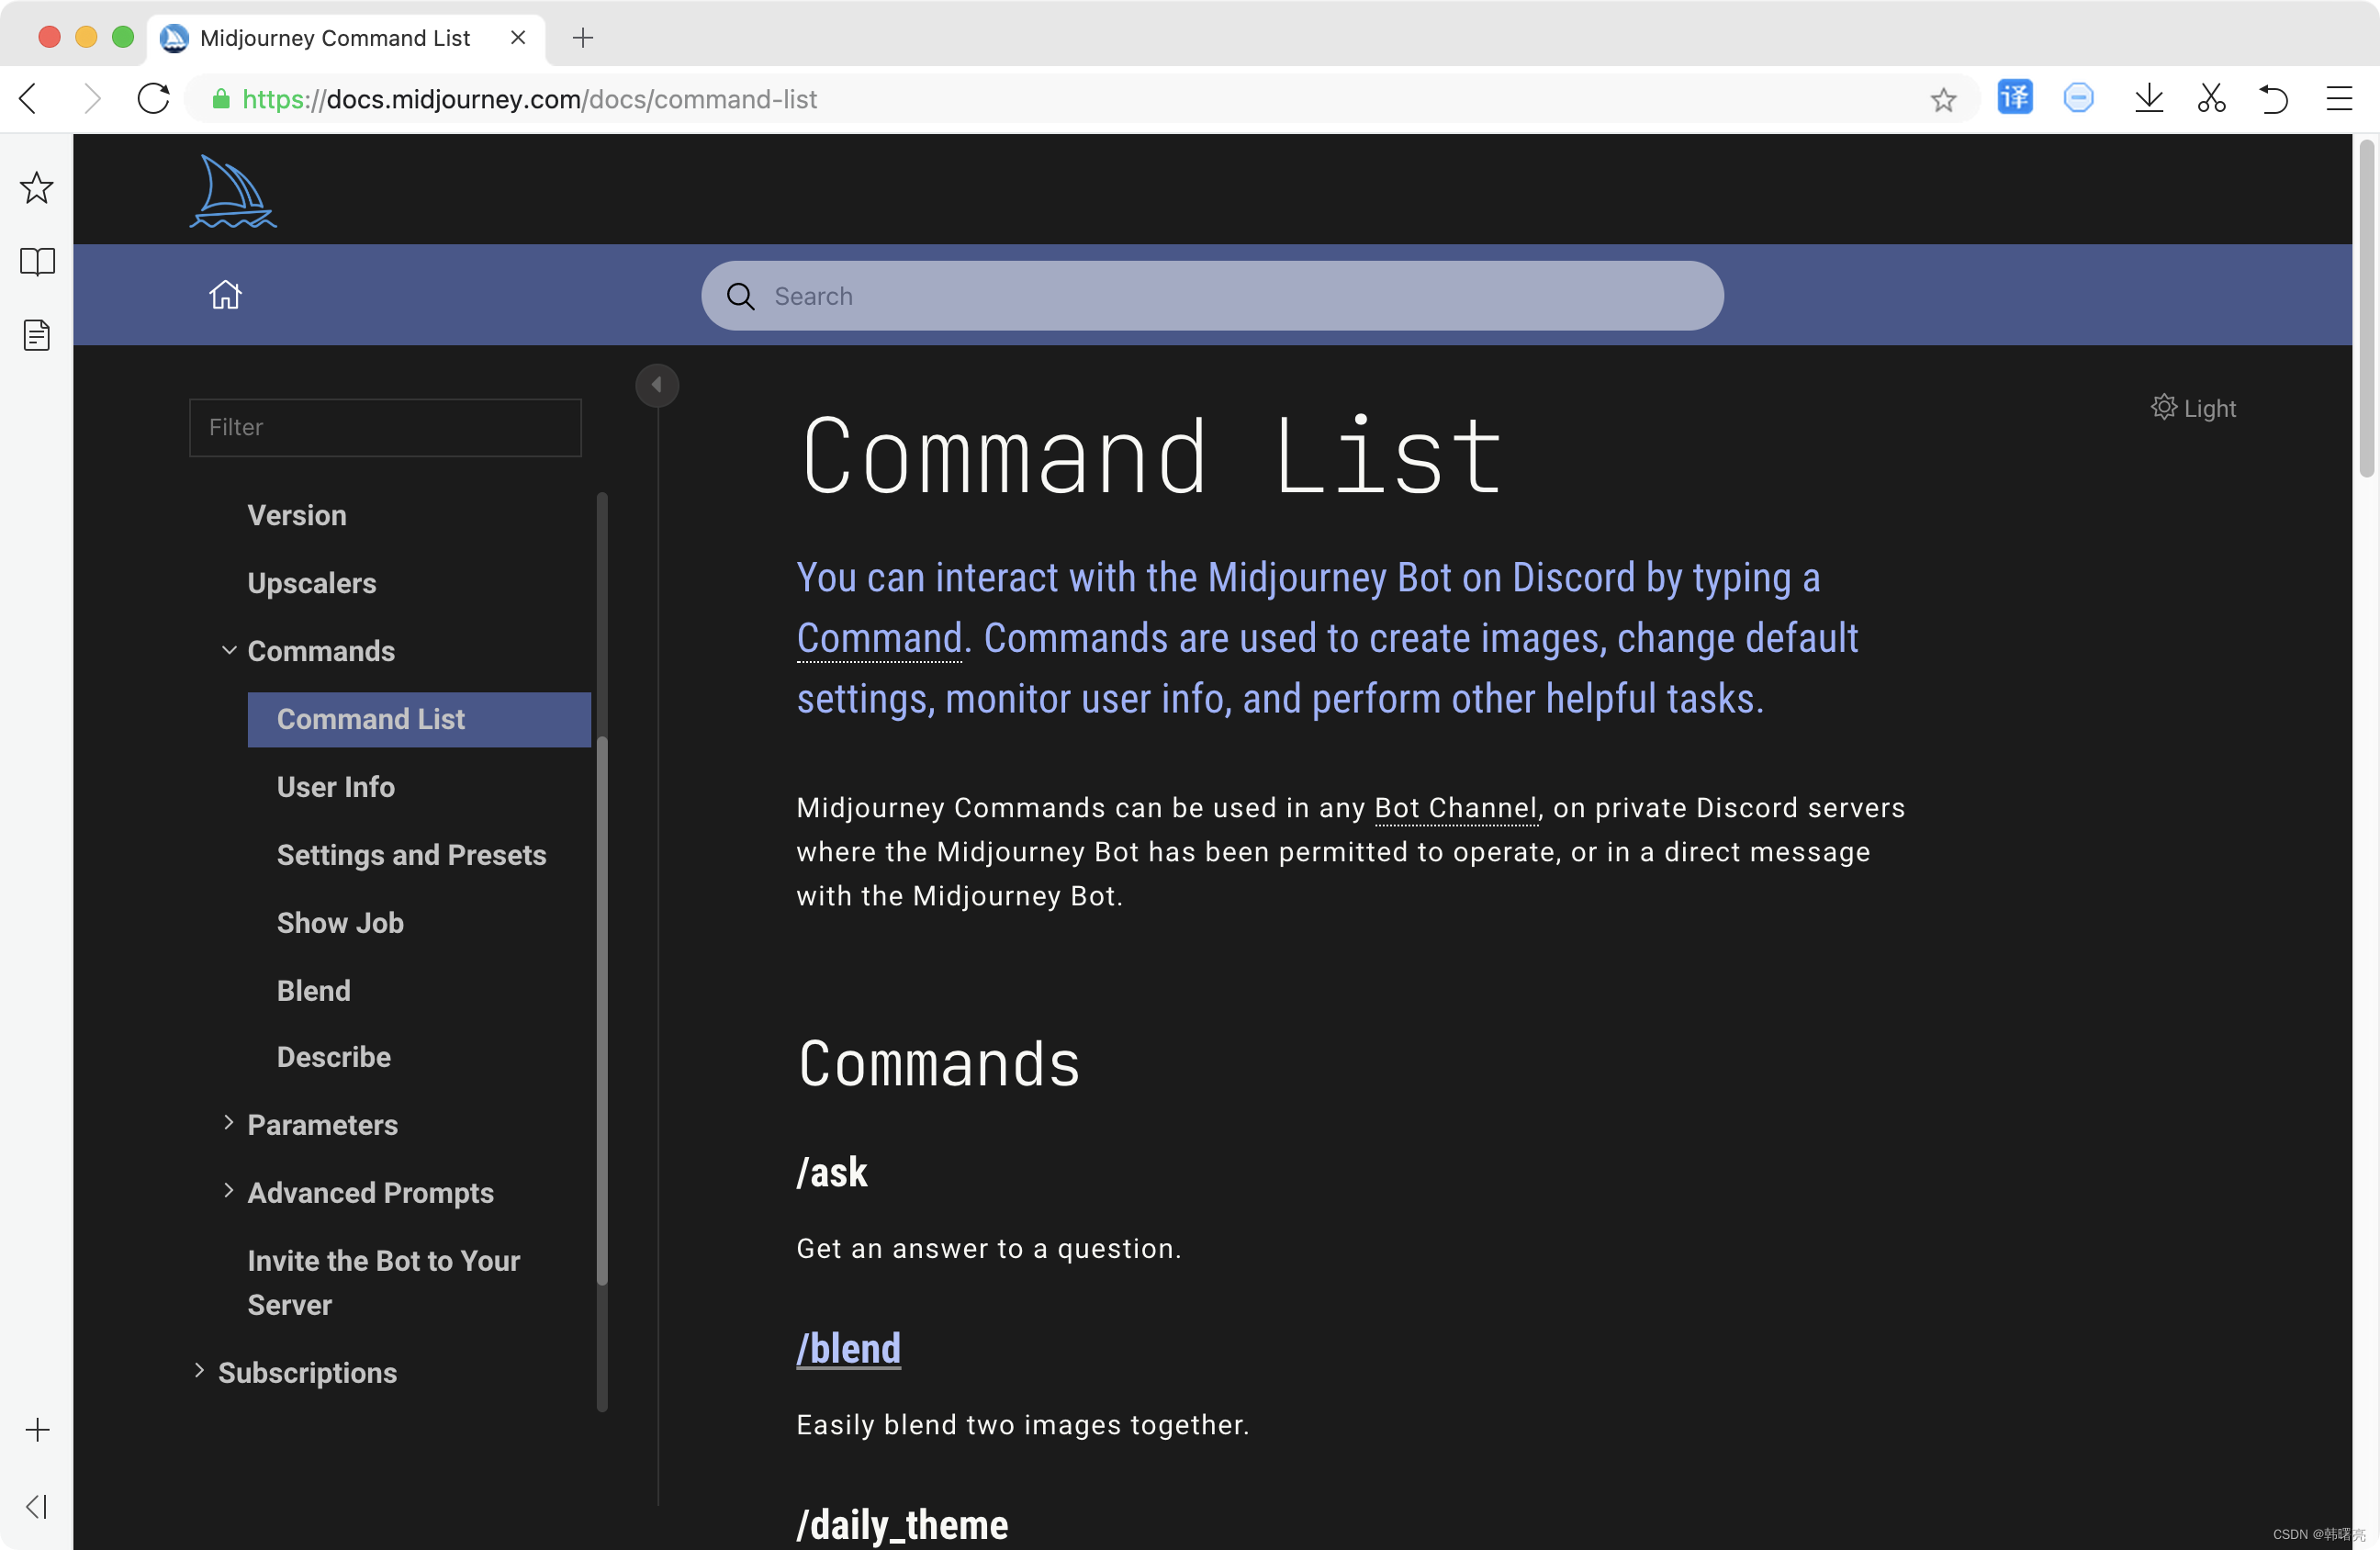The image size is (2380, 1550).
Task: Collapse the left sidebar with arrow button
Action: point(657,385)
